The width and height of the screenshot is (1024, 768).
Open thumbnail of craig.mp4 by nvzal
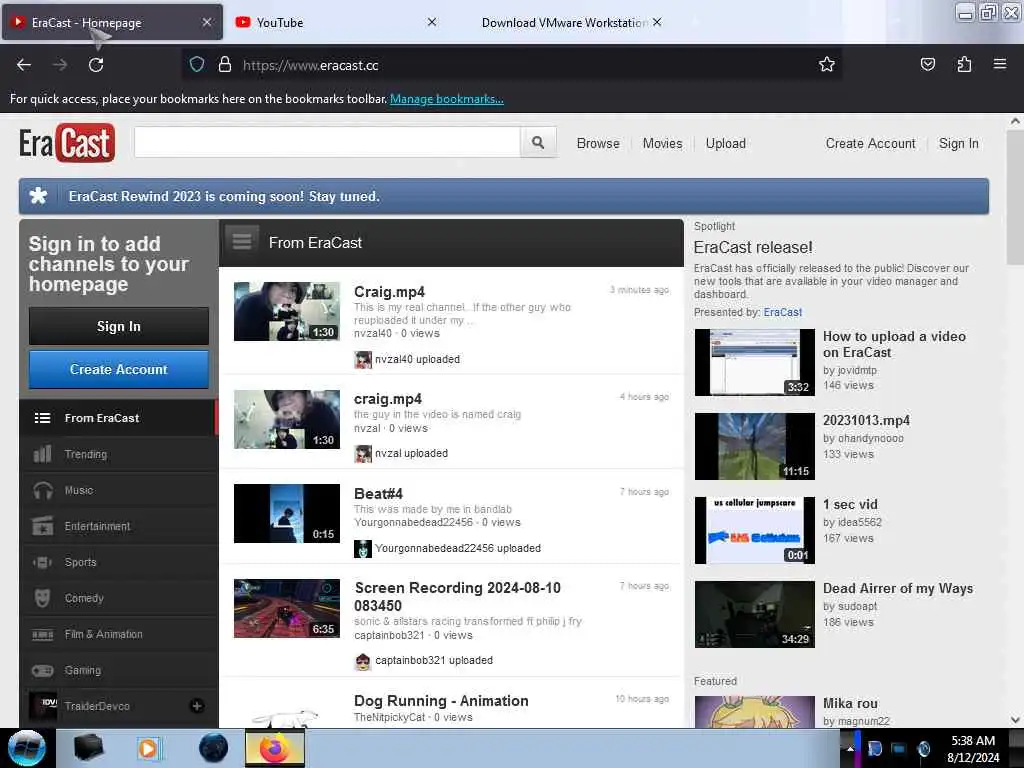[287, 419]
